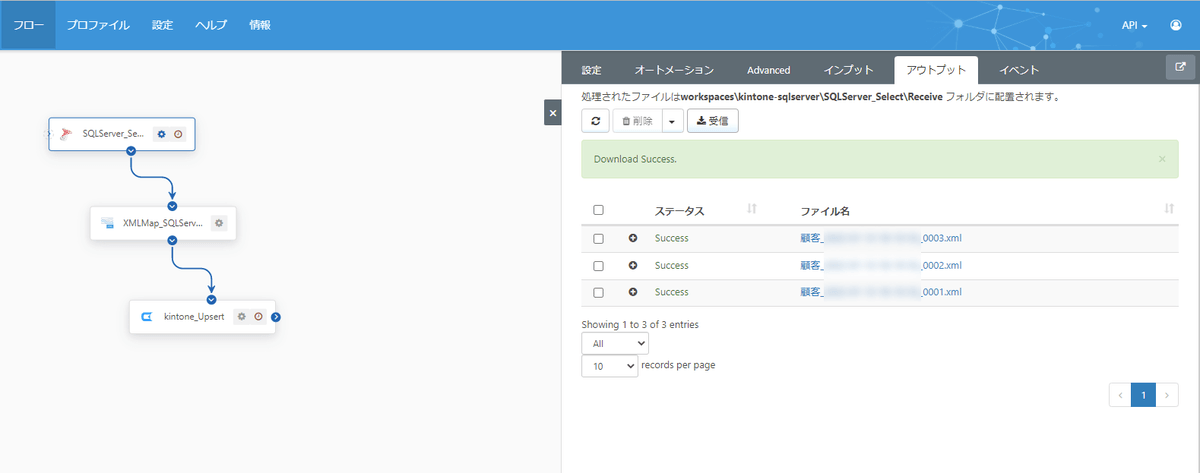Click next page arrow in pagination

click(x=1167, y=395)
